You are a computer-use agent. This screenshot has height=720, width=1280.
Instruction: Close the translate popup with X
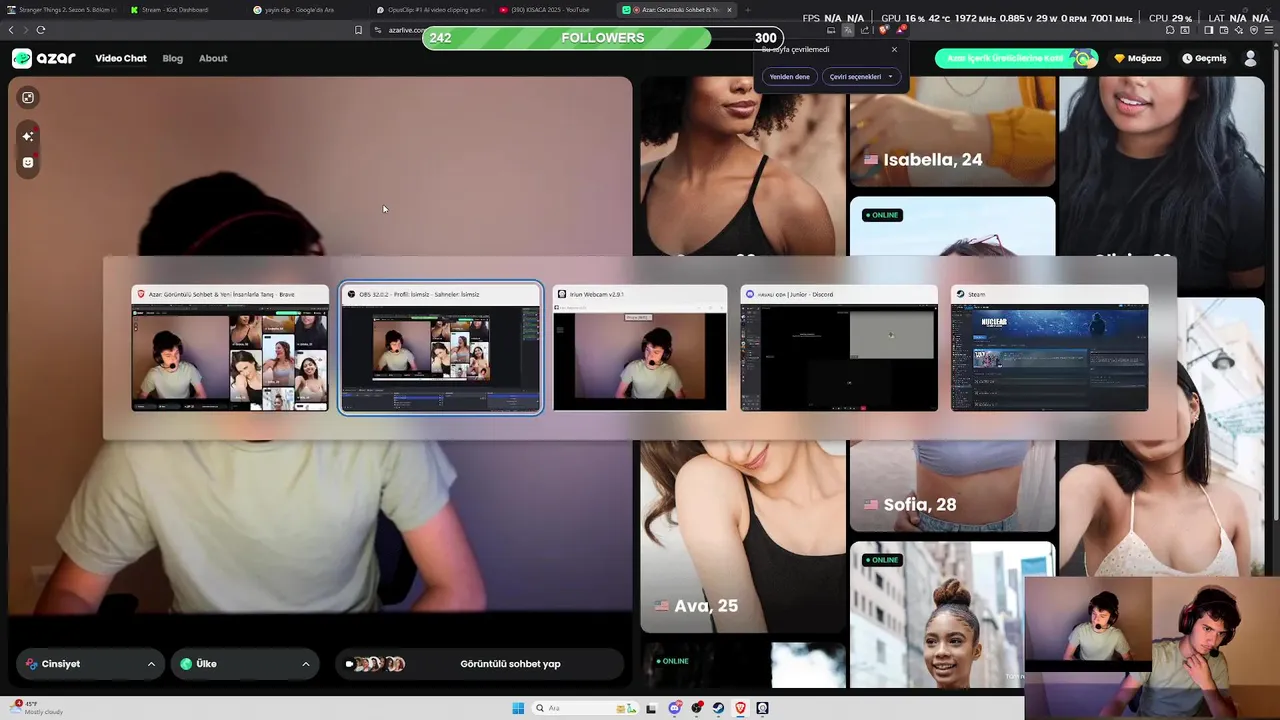click(x=894, y=49)
